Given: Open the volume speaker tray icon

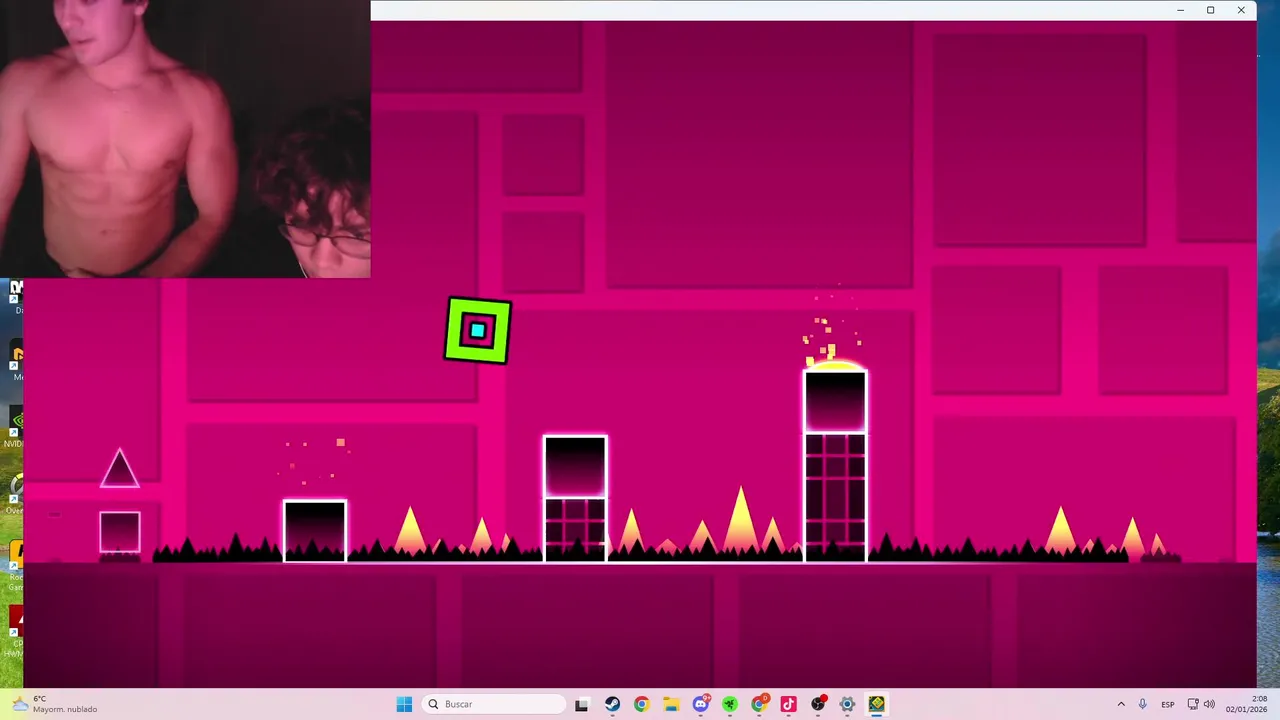Looking at the screenshot, I should pyautogui.click(x=1209, y=704).
